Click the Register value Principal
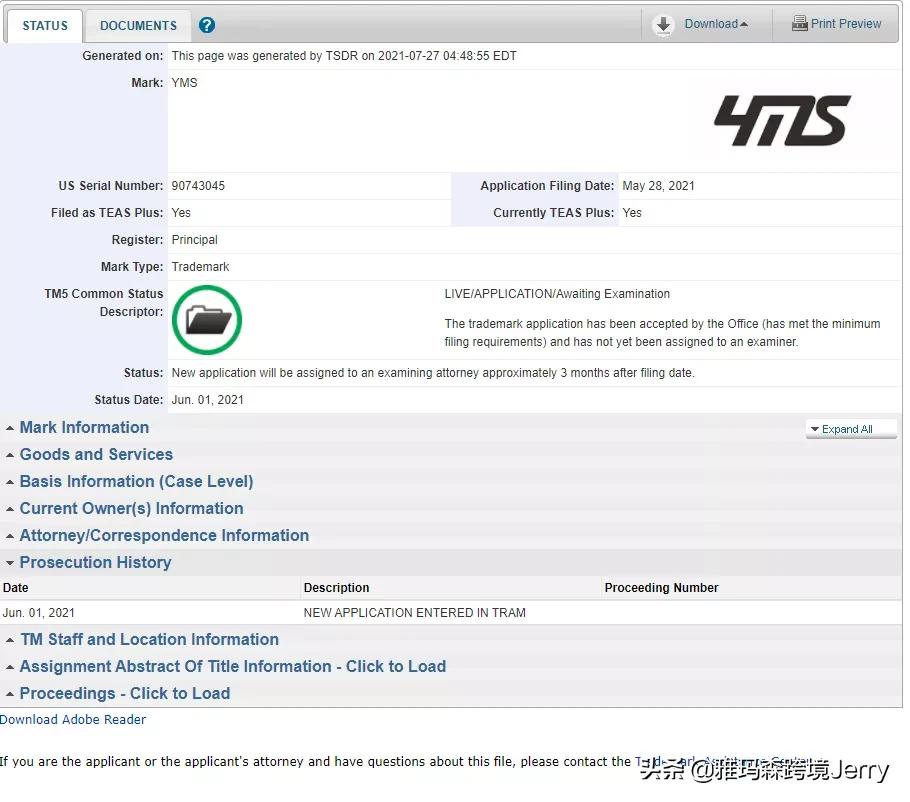This screenshot has height=802, width=910. pyautogui.click(x=194, y=240)
